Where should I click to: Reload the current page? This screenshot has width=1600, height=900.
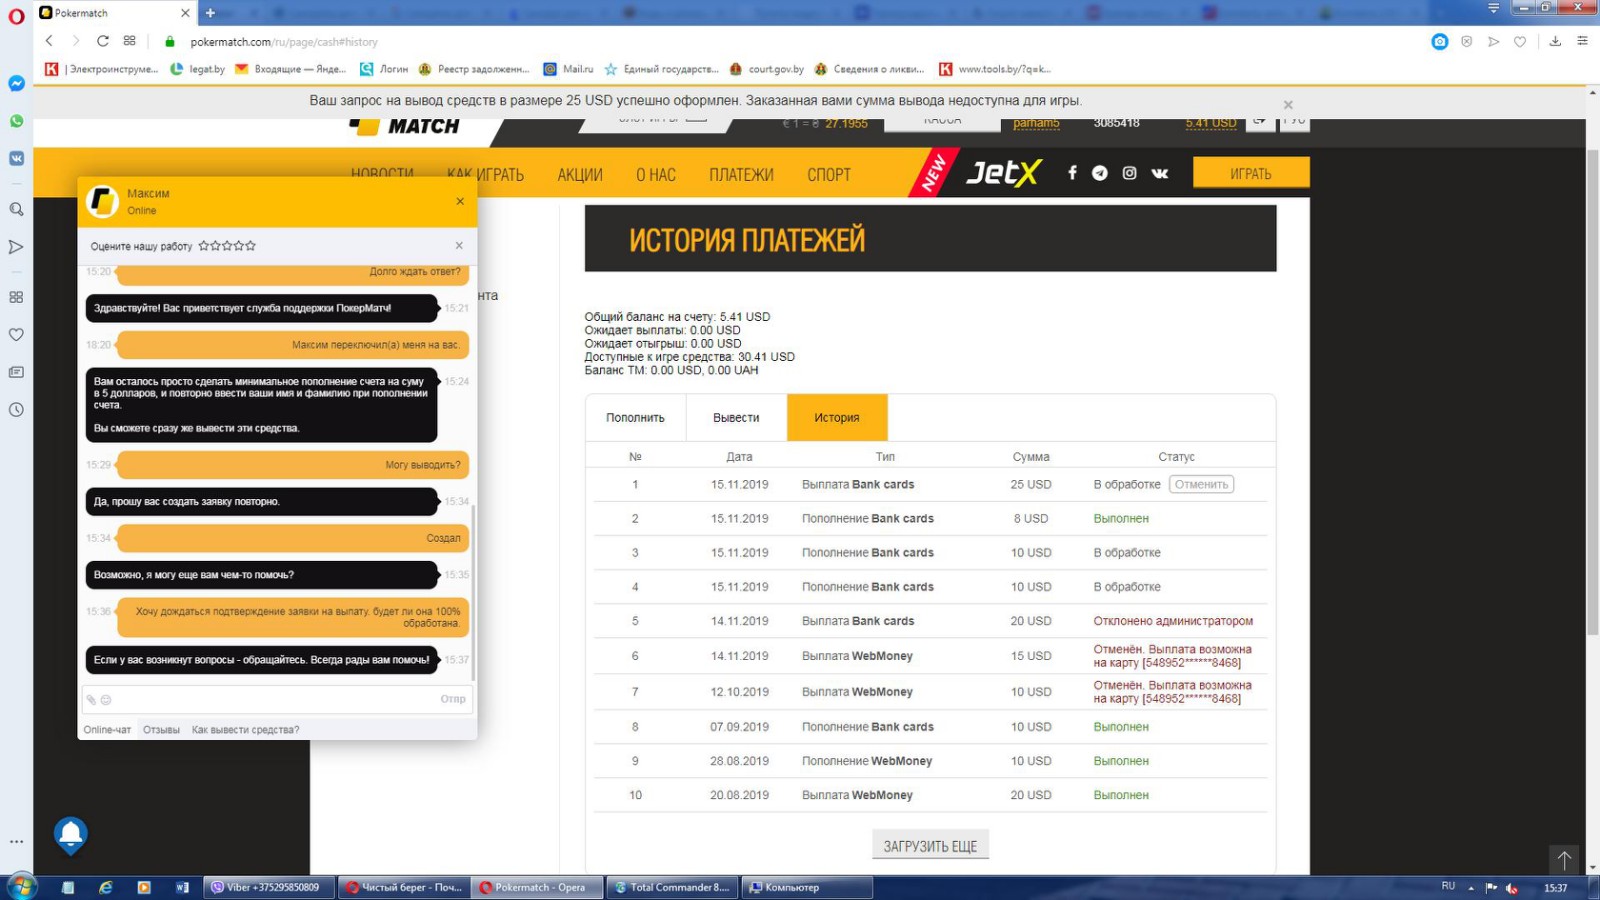point(102,41)
